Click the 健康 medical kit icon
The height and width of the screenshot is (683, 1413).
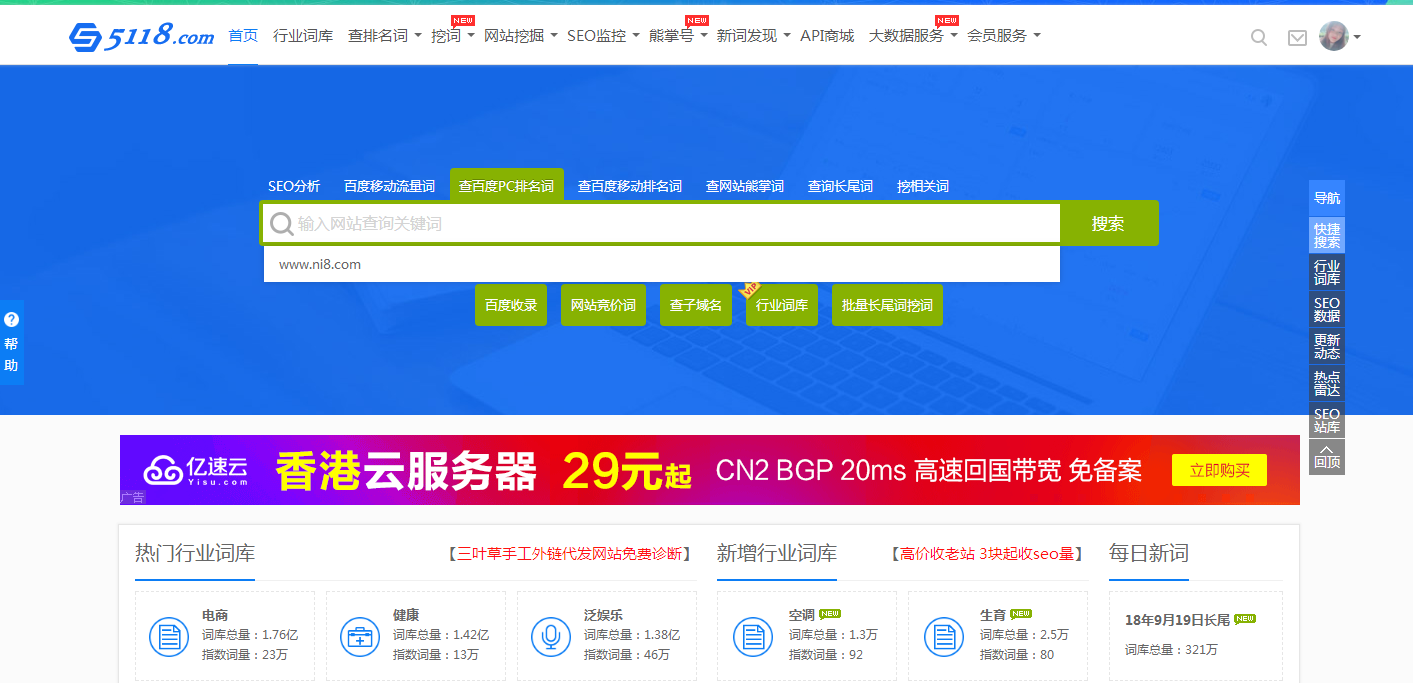pos(359,636)
